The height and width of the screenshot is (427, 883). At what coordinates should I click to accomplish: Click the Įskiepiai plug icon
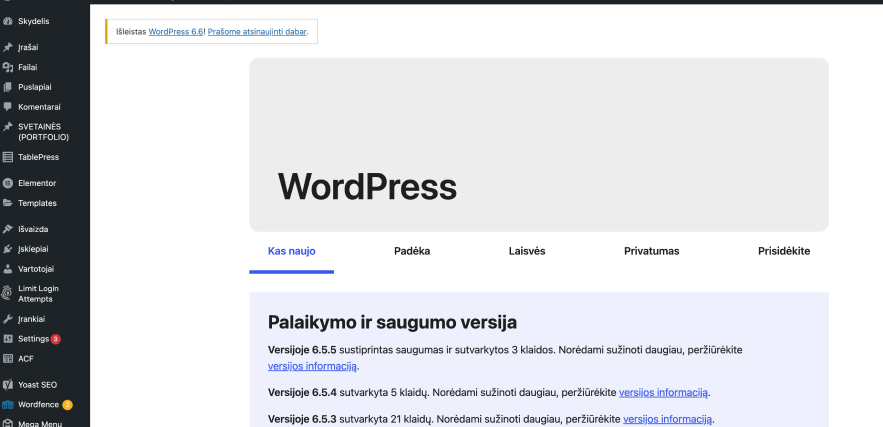(7, 249)
